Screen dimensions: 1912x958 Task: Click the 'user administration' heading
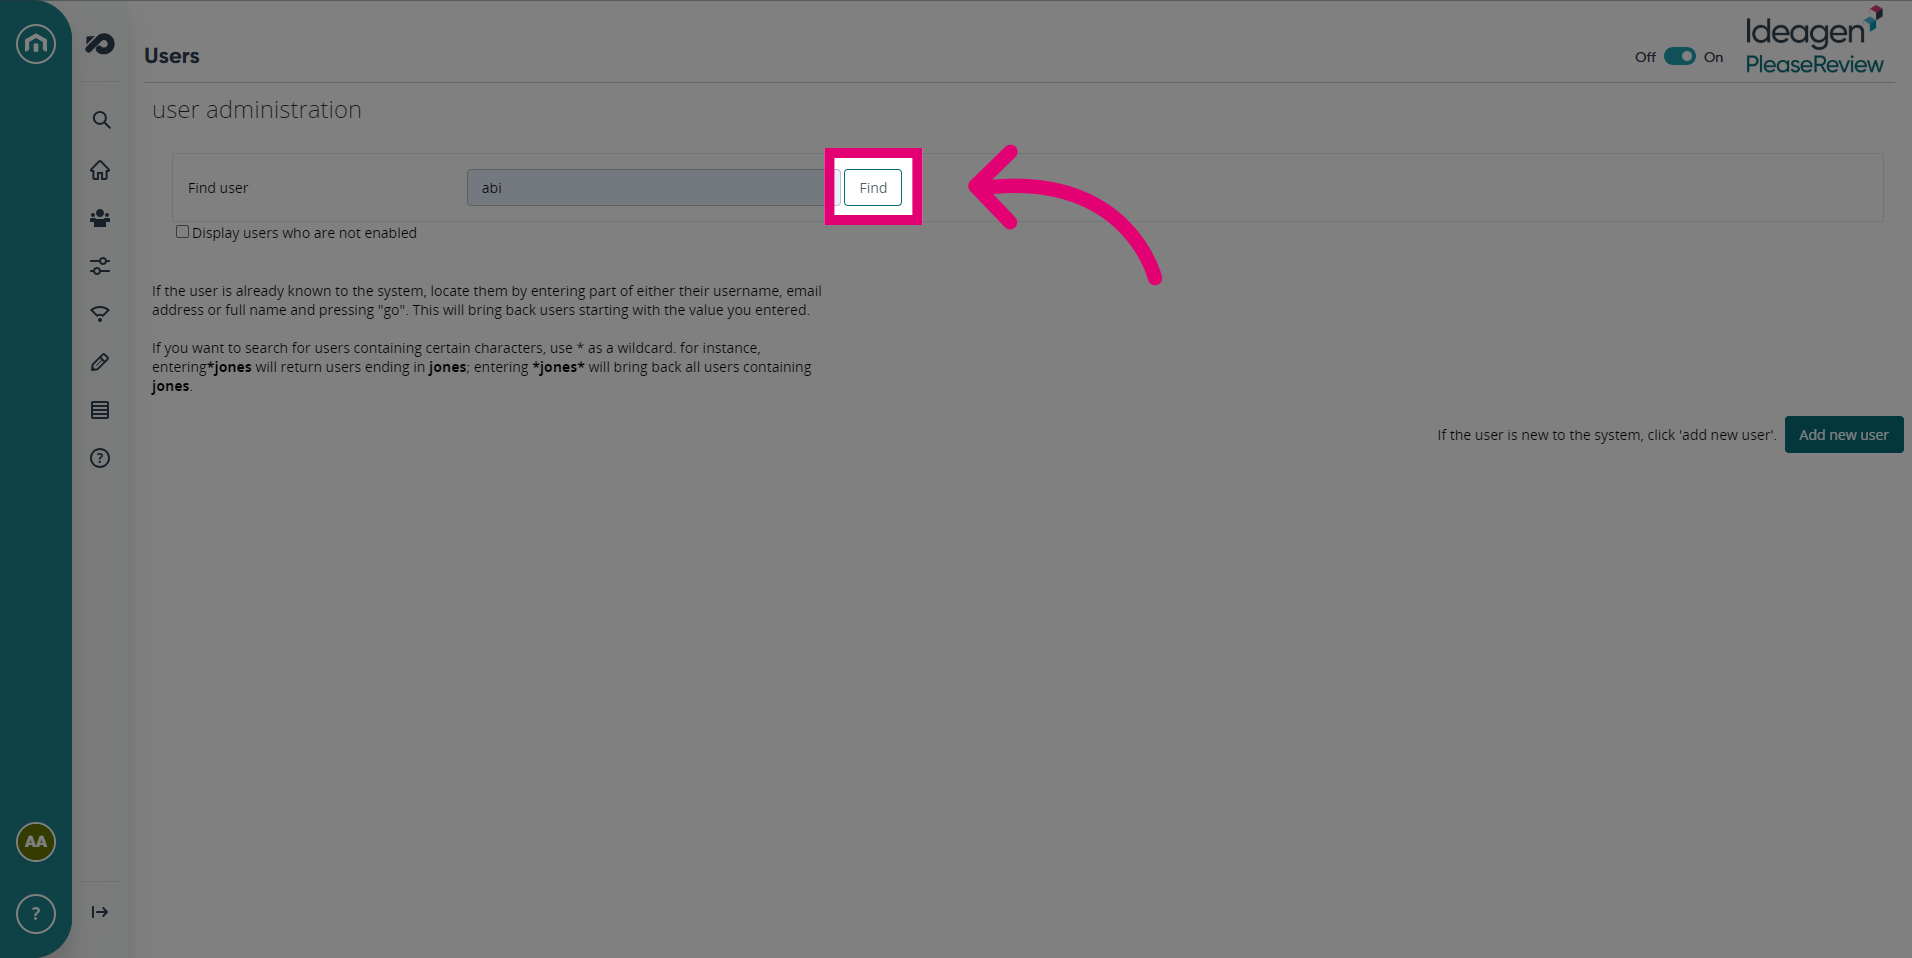[x=257, y=110]
